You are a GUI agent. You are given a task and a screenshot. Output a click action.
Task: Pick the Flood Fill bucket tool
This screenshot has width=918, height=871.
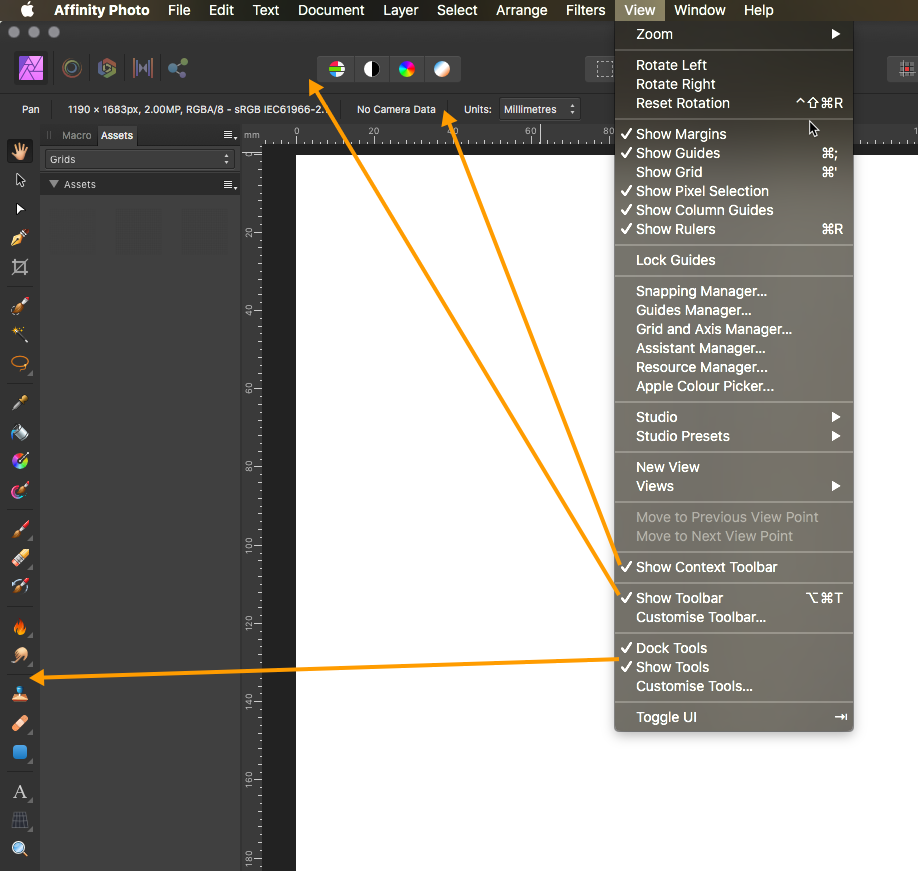tap(19, 432)
